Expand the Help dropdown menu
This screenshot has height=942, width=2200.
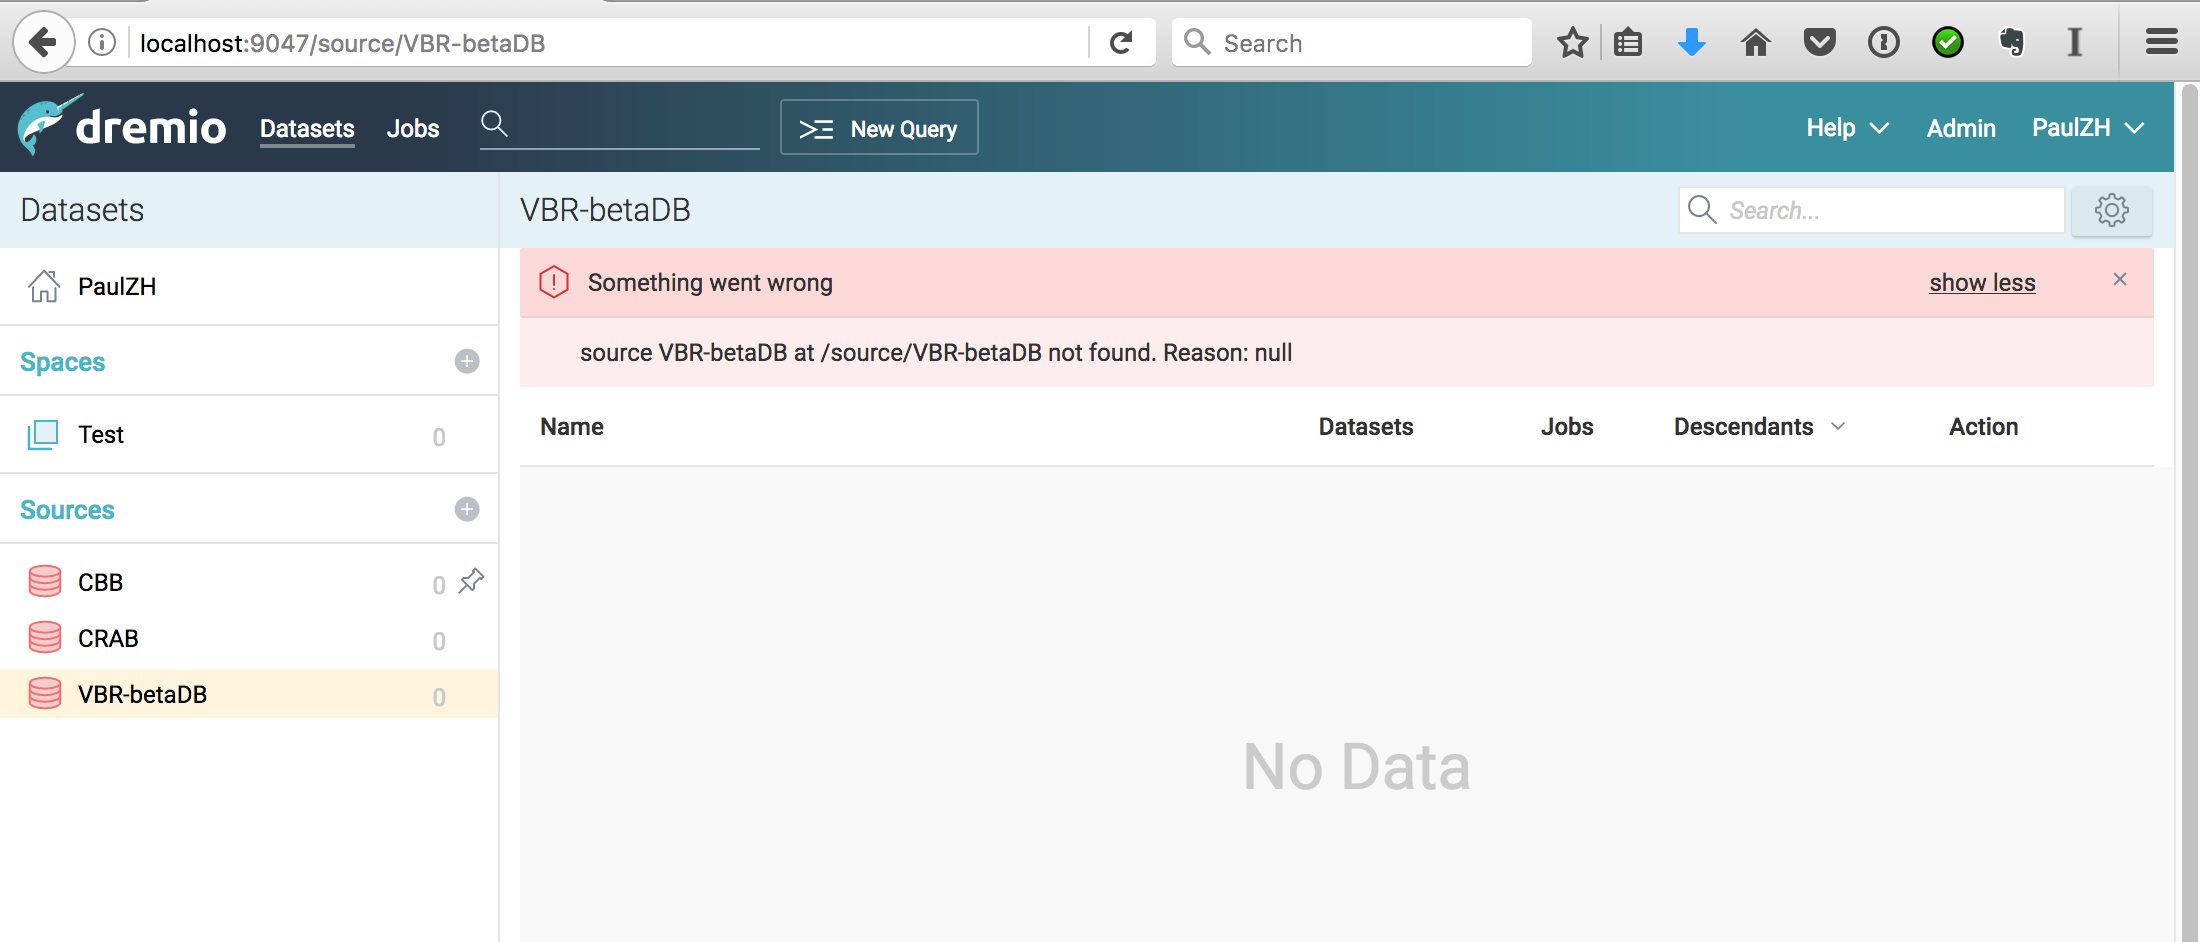(1847, 128)
